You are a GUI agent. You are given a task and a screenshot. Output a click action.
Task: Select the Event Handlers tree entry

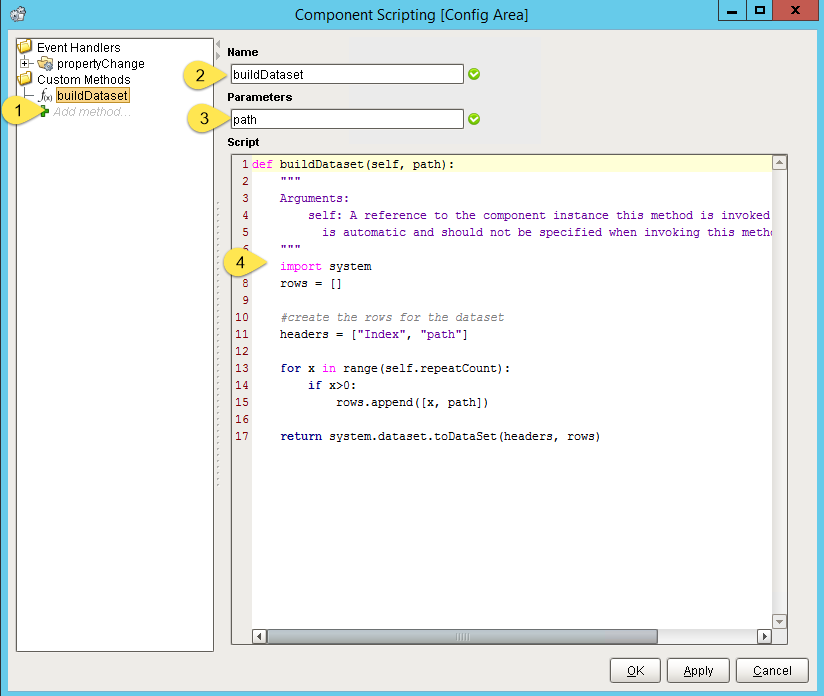point(78,46)
